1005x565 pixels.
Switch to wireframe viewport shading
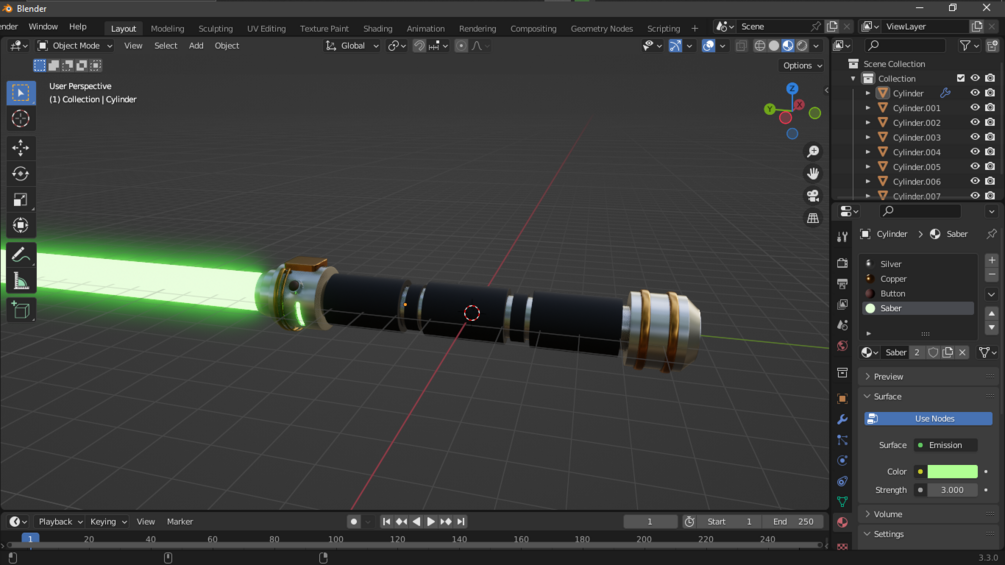click(760, 45)
